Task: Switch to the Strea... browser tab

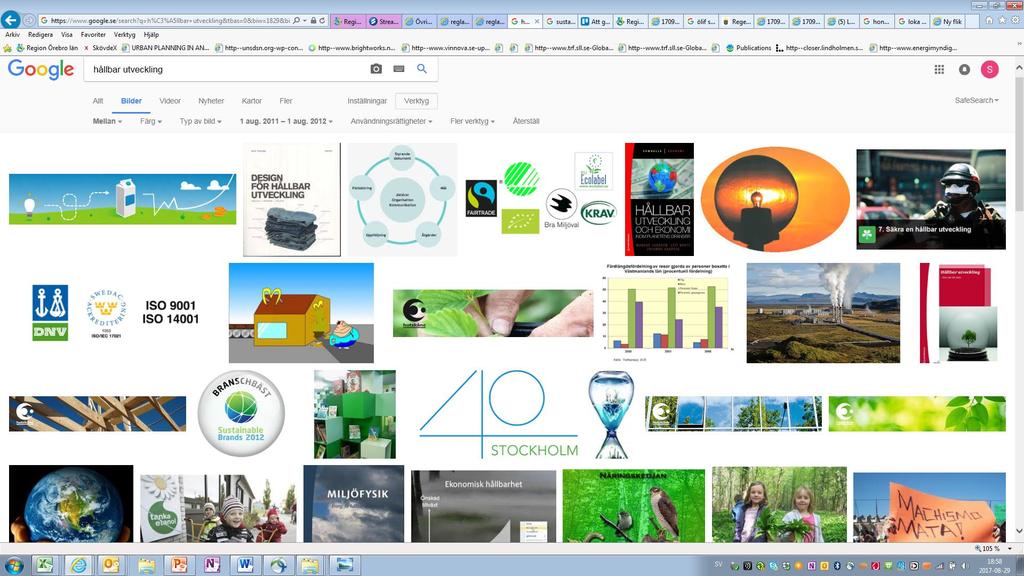Action: [x=384, y=22]
